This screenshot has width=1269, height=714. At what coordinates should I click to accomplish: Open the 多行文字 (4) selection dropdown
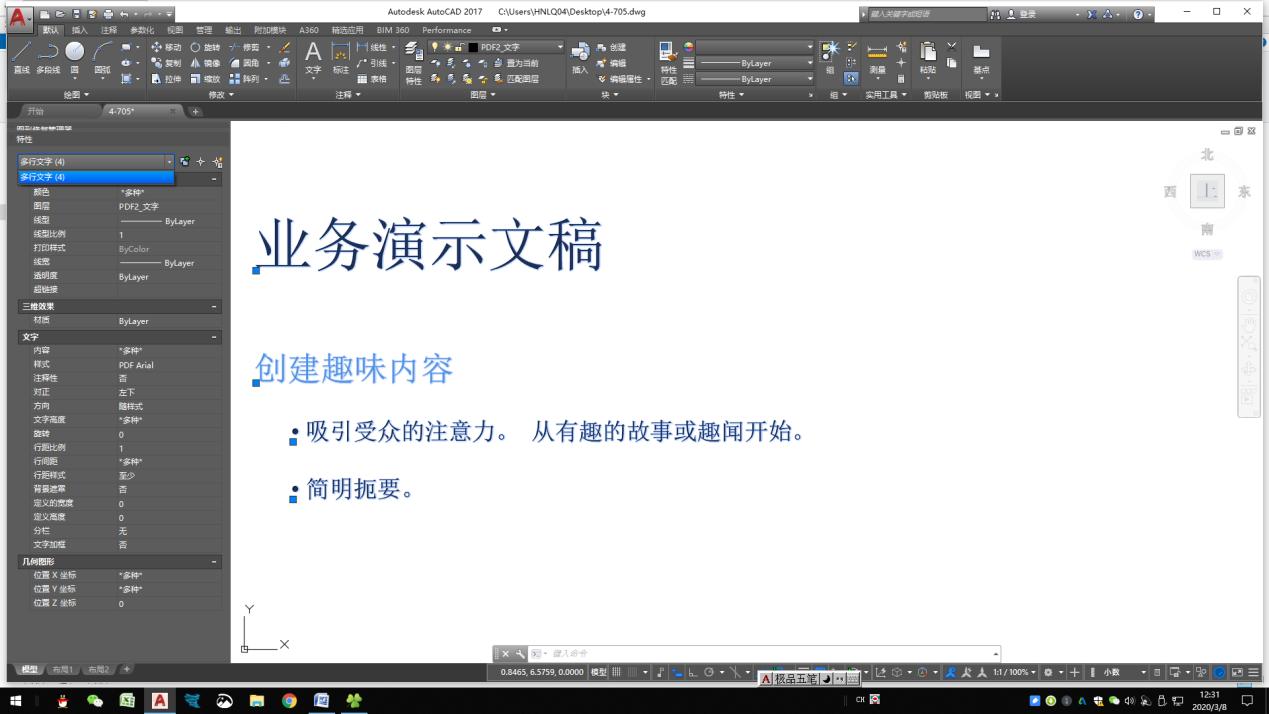click(x=167, y=160)
